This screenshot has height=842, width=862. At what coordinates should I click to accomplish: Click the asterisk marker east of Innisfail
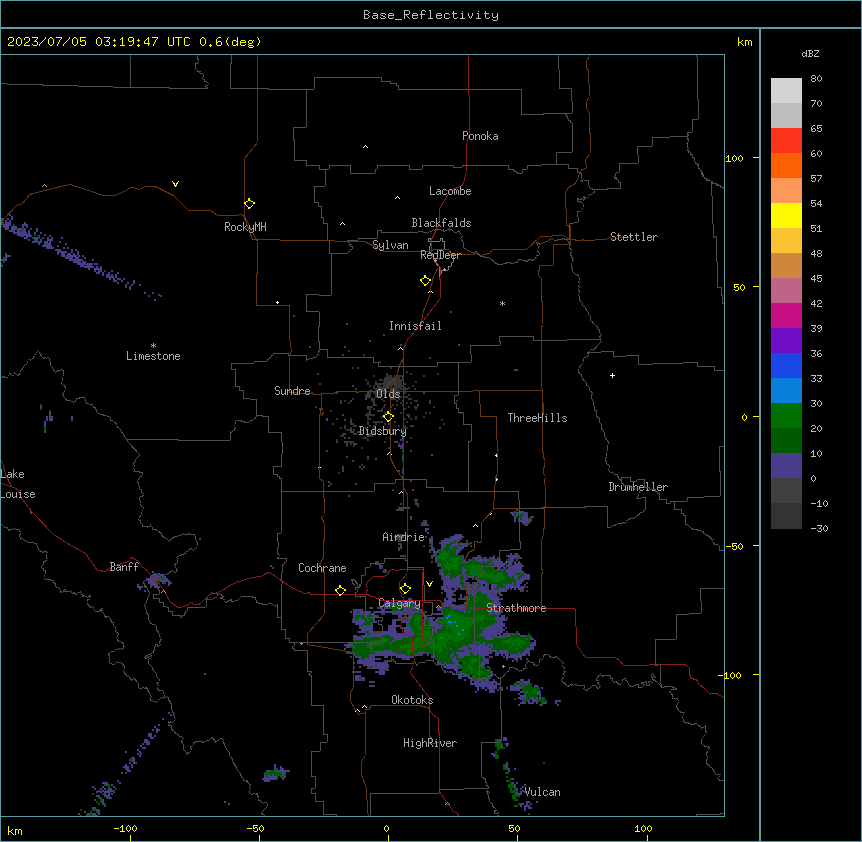pyautogui.click(x=502, y=303)
